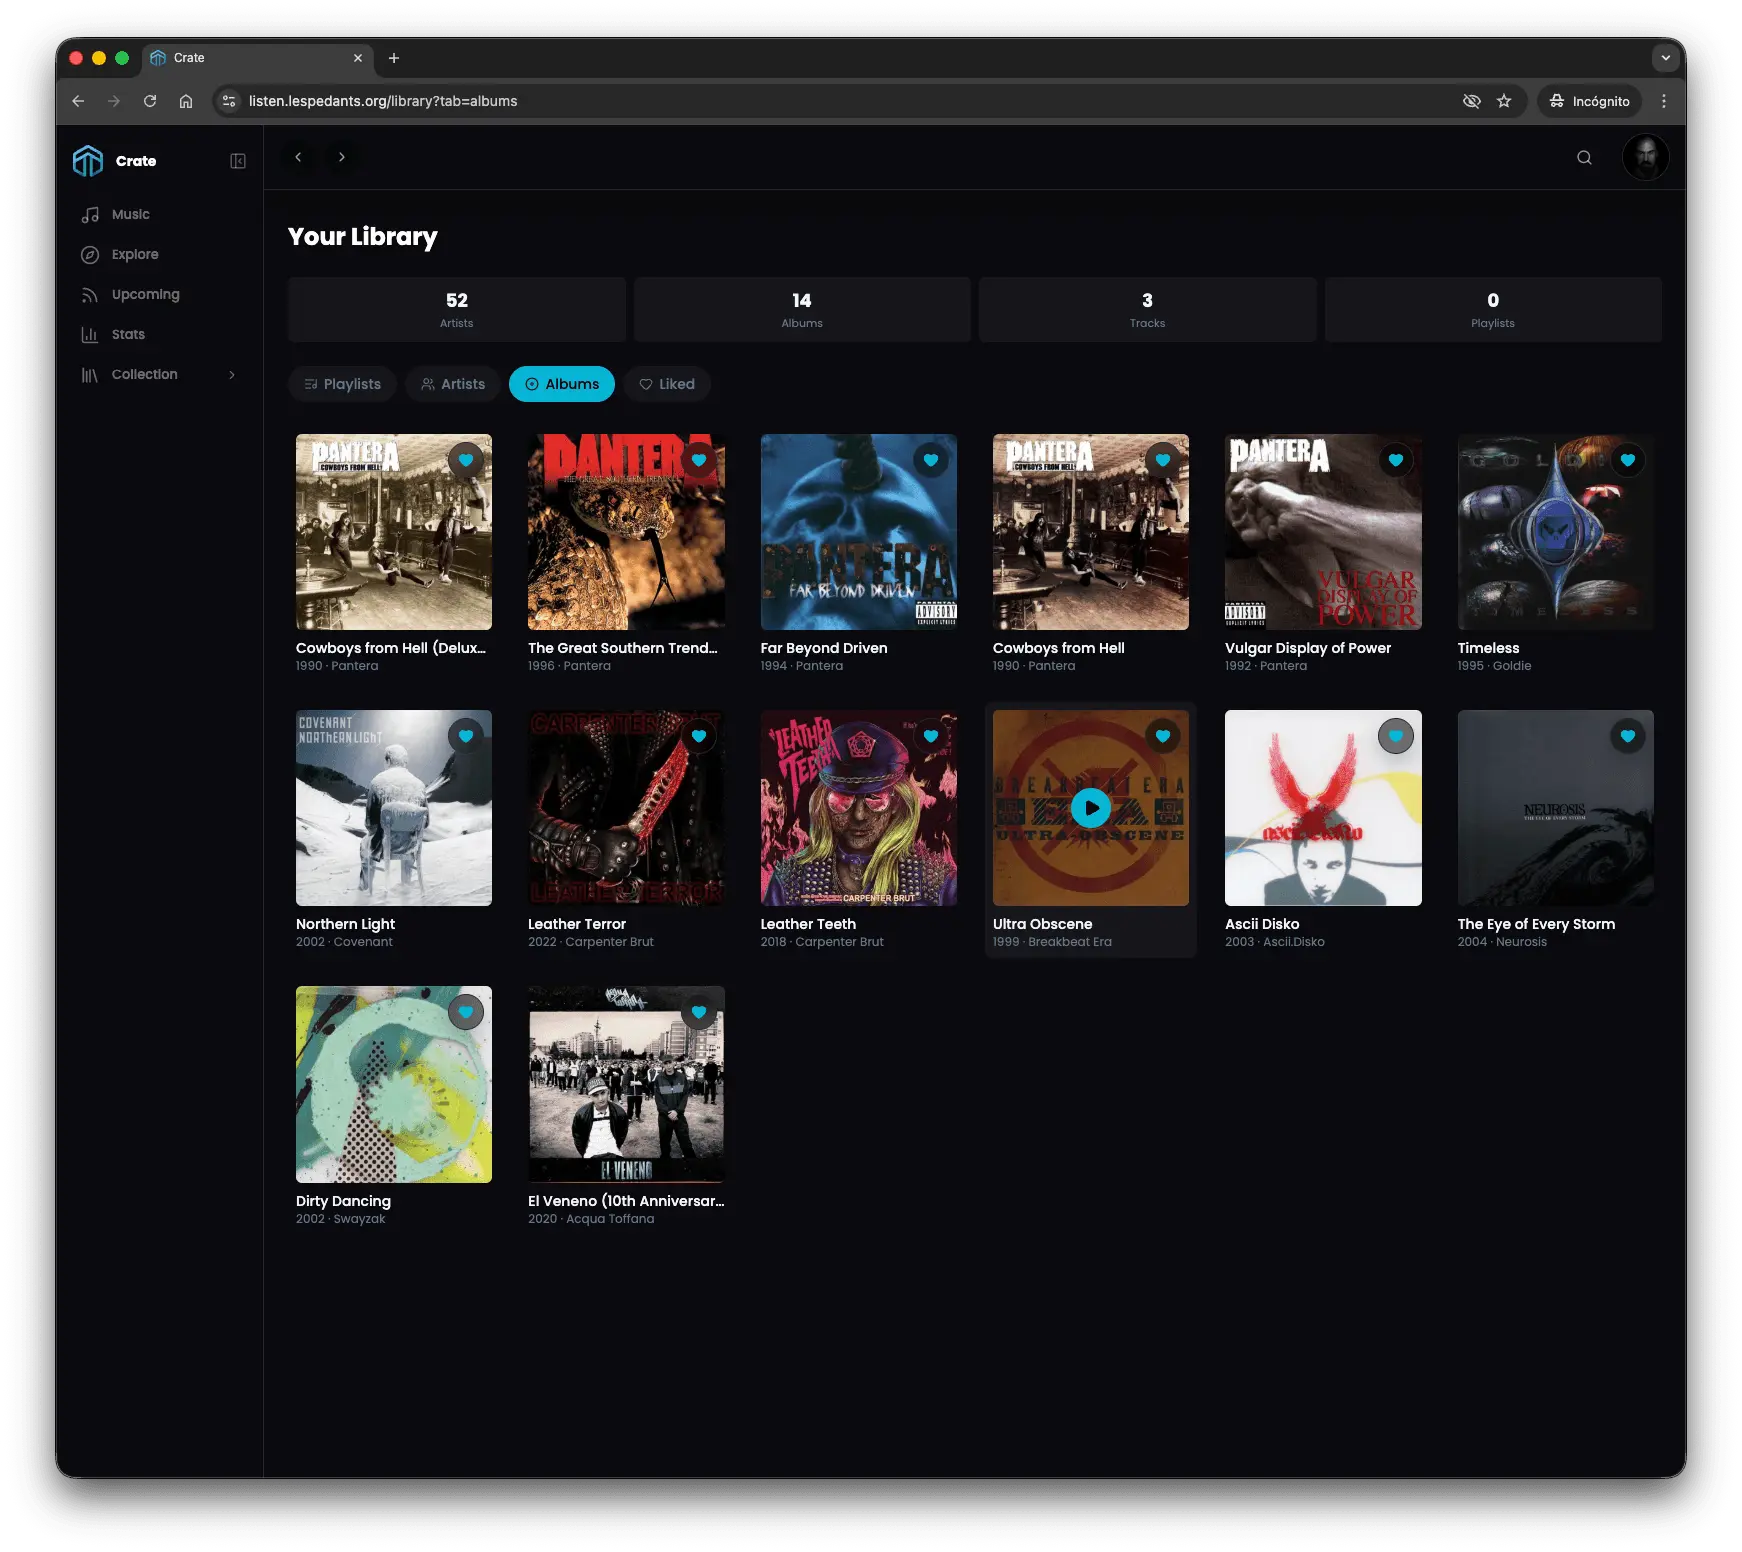Viewport: 1742px width, 1552px height.
Task: Click the tracking protection eye icon
Action: (1471, 101)
